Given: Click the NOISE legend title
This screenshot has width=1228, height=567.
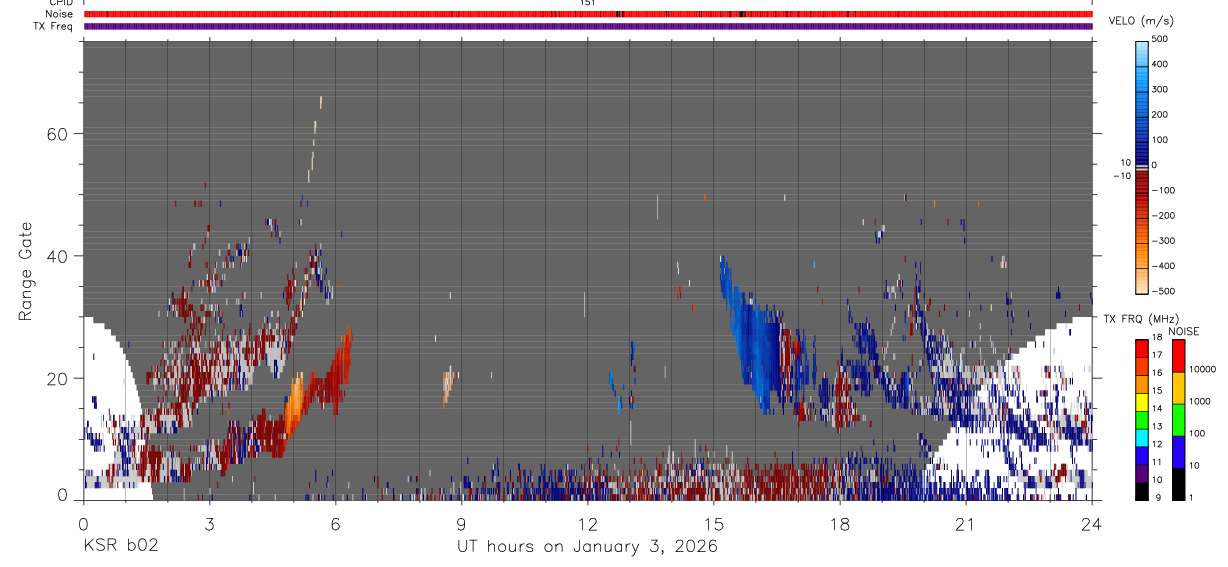Looking at the screenshot, I should click(1183, 332).
